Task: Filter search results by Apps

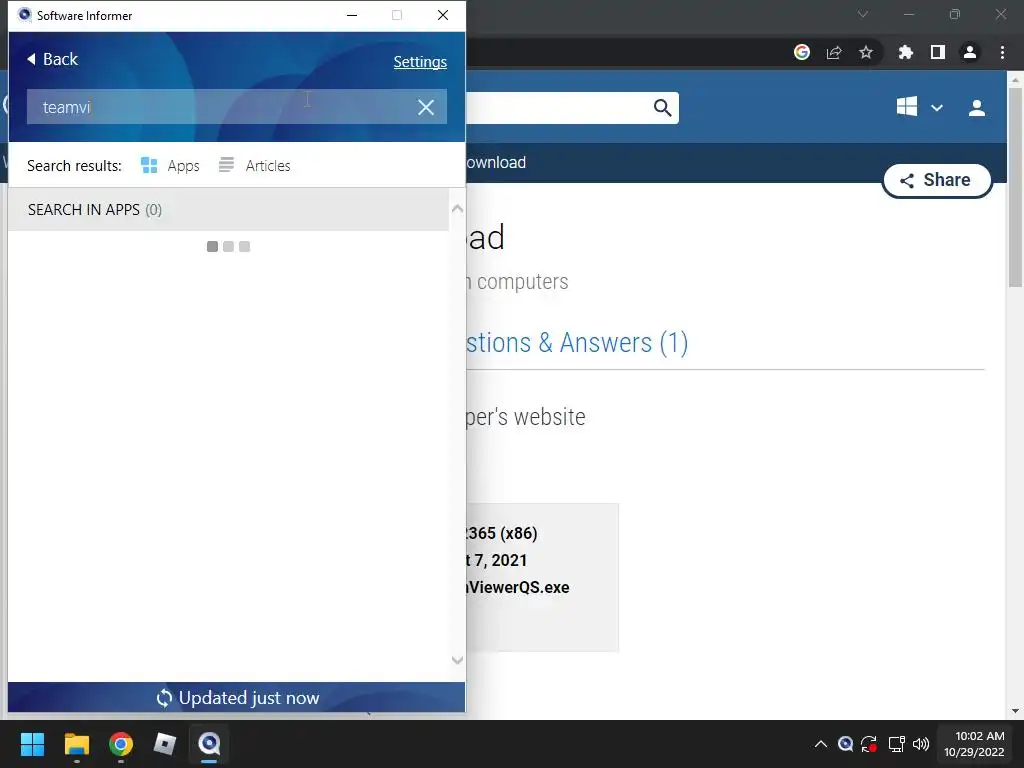Action: pos(170,166)
